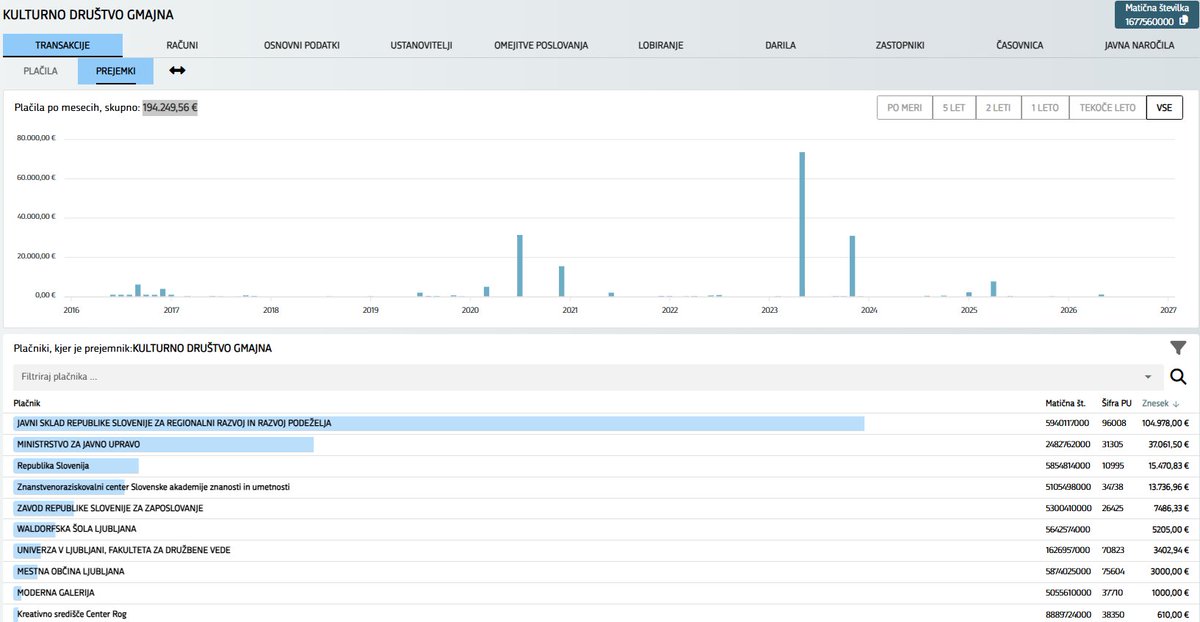Click the Plačnik column header
1200x622 pixels.
coord(28,403)
